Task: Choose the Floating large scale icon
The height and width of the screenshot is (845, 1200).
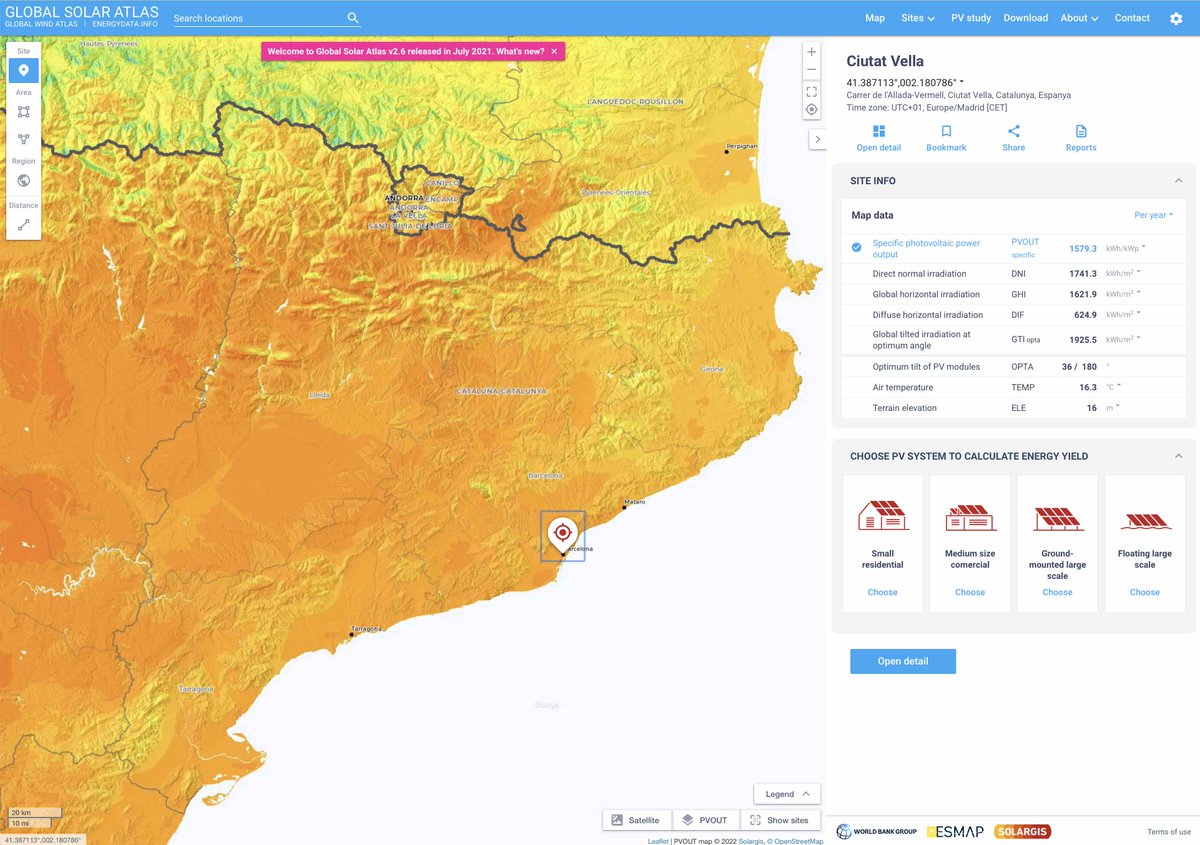Action: click(1145, 521)
